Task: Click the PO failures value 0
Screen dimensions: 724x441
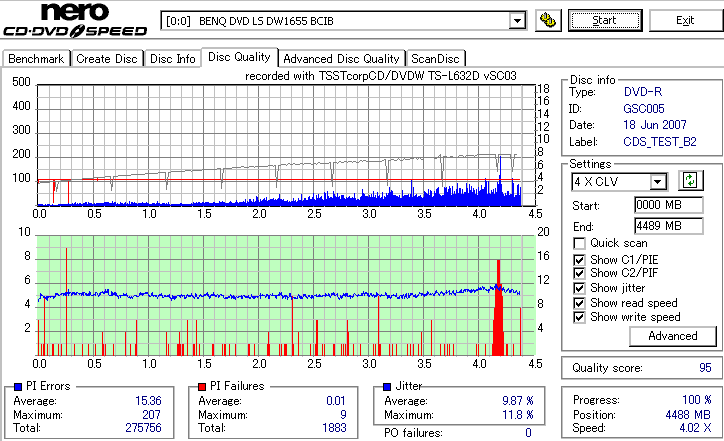Action: coord(528,433)
